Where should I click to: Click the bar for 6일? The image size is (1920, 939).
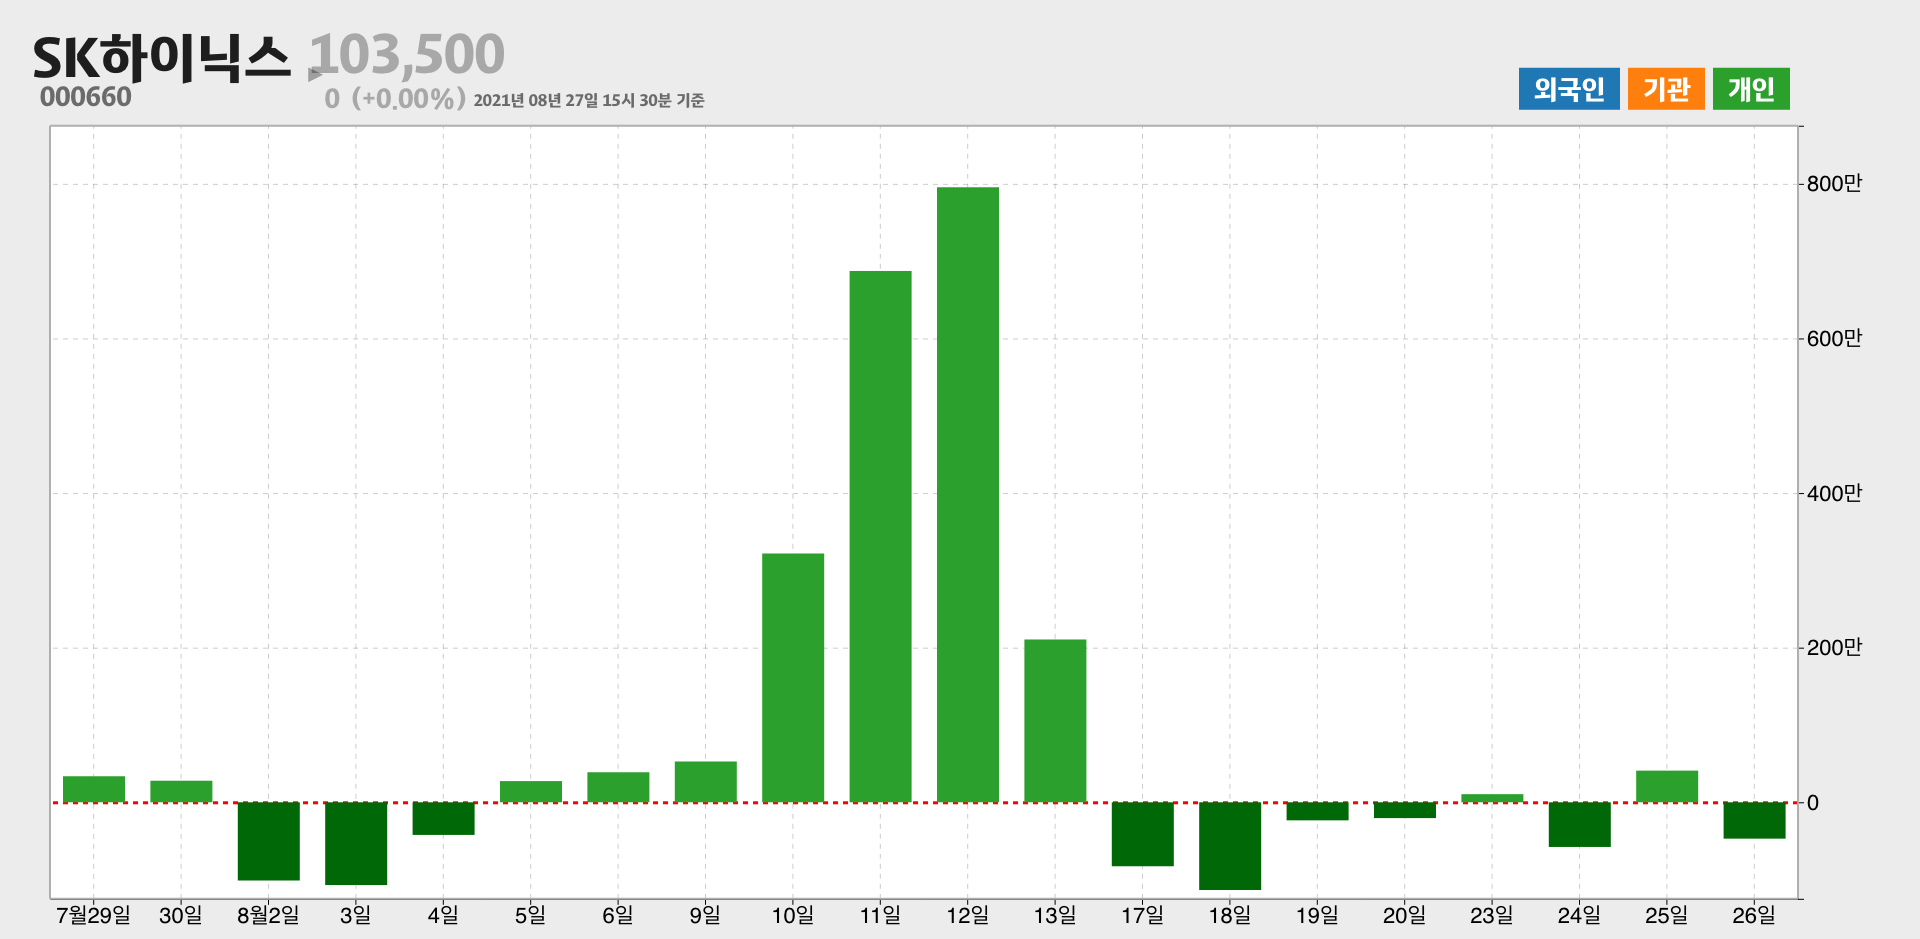click(x=618, y=787)
